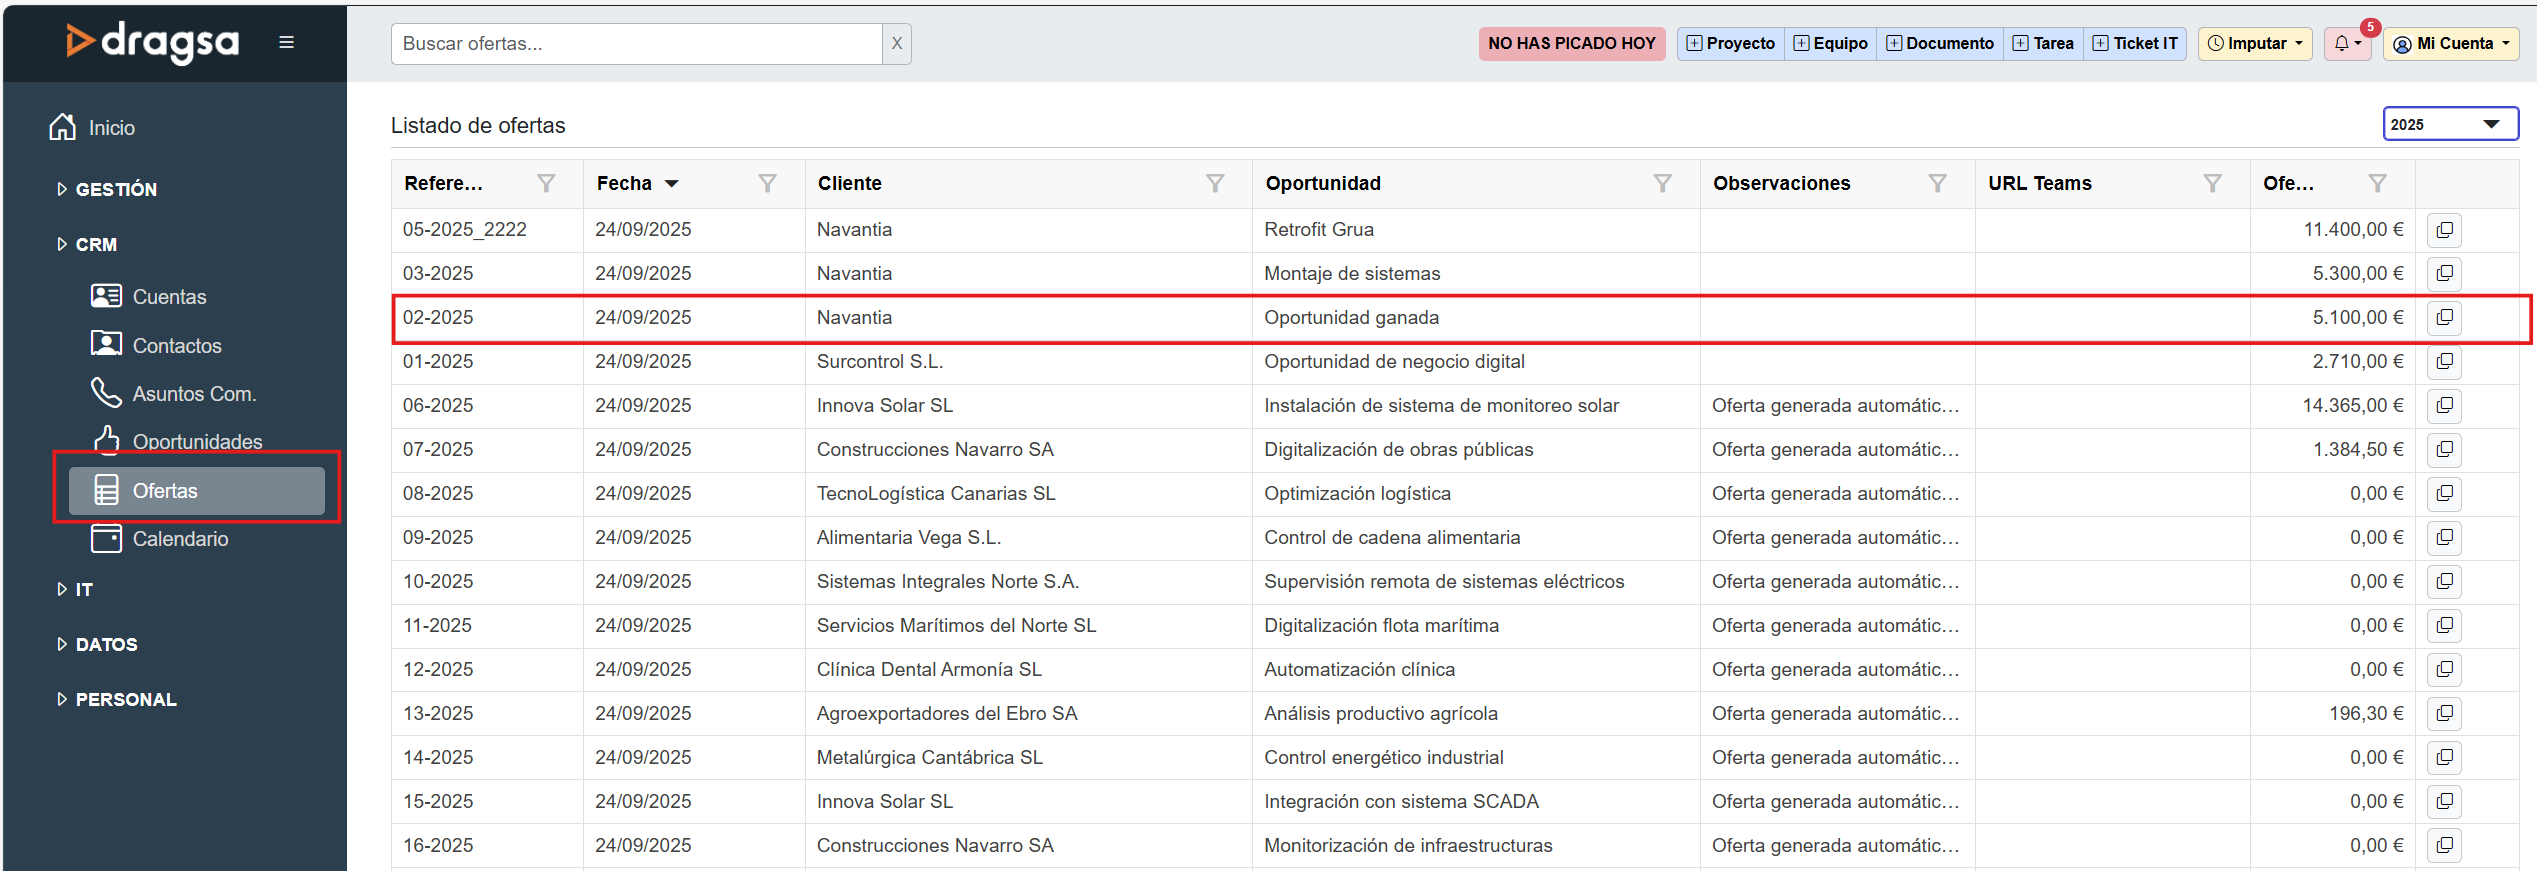
Task: Duplicate the Surcontrol S.L. offer with copy icon
Action: pos(2444,362)
